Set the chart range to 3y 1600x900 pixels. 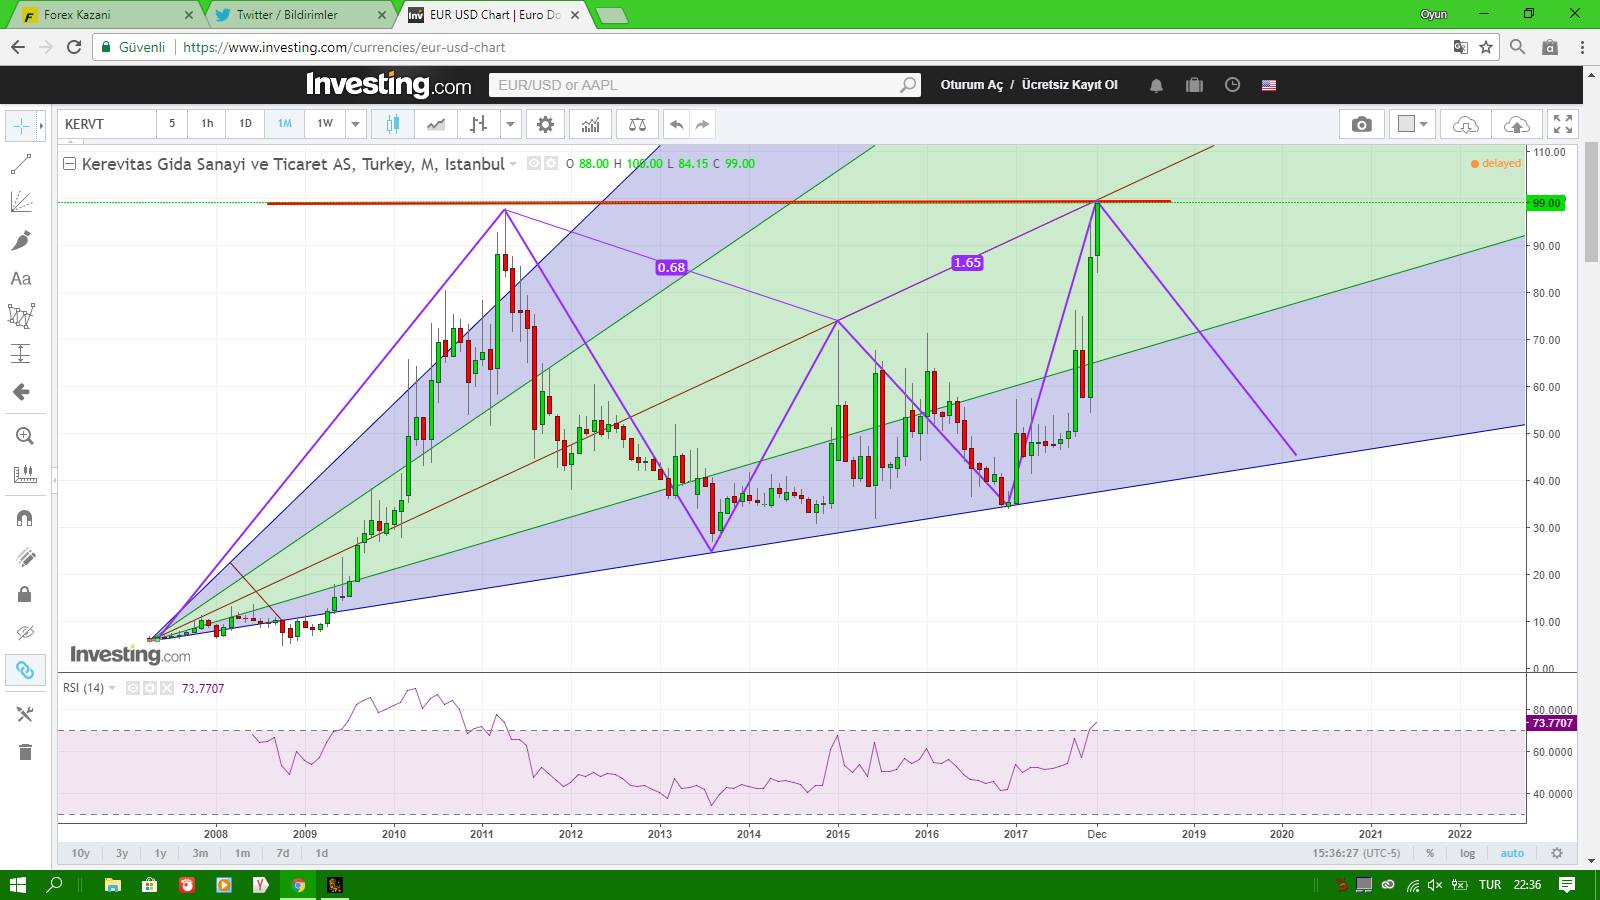[x=122, y=853]
